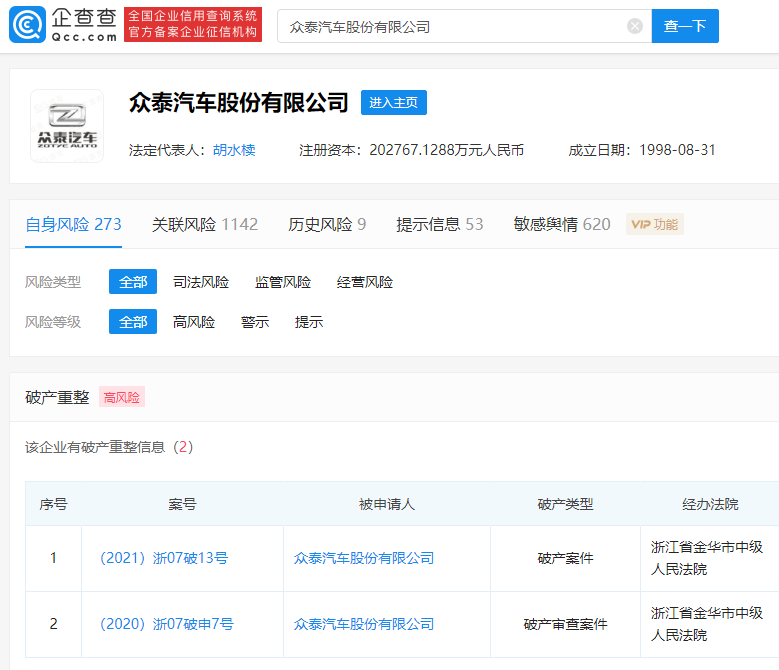The width and height of the screenshot is (779, 670).
Task: Click the Zotye Auto company logo thumbnail
Action: 66,126
